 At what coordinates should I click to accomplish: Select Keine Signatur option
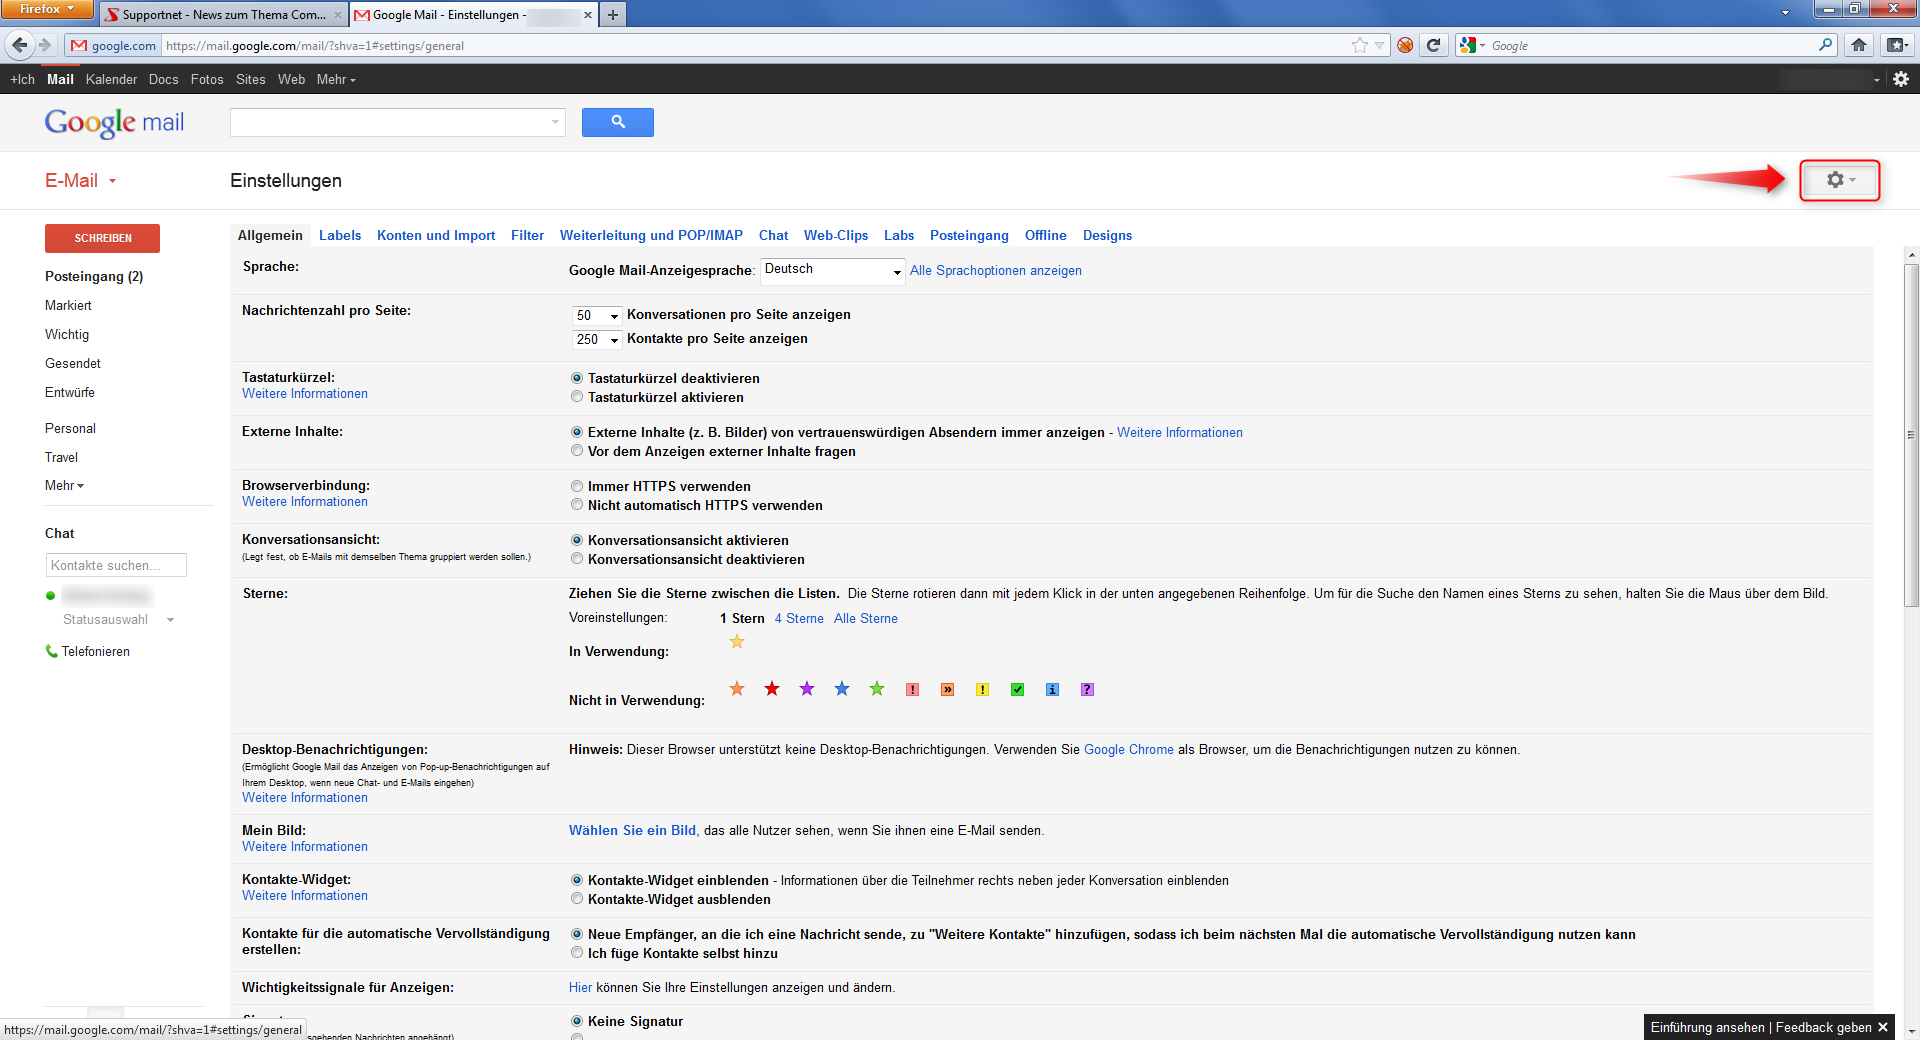(577, 1021)
